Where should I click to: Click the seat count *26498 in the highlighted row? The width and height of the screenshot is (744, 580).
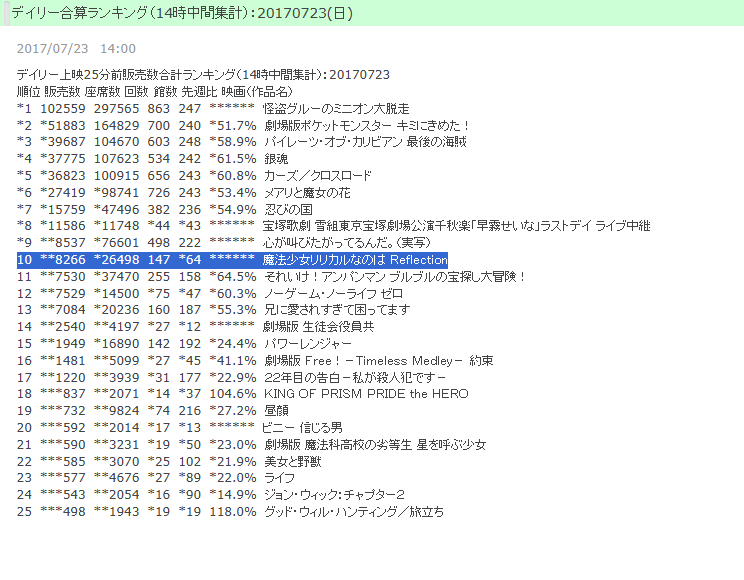(117, 260)
